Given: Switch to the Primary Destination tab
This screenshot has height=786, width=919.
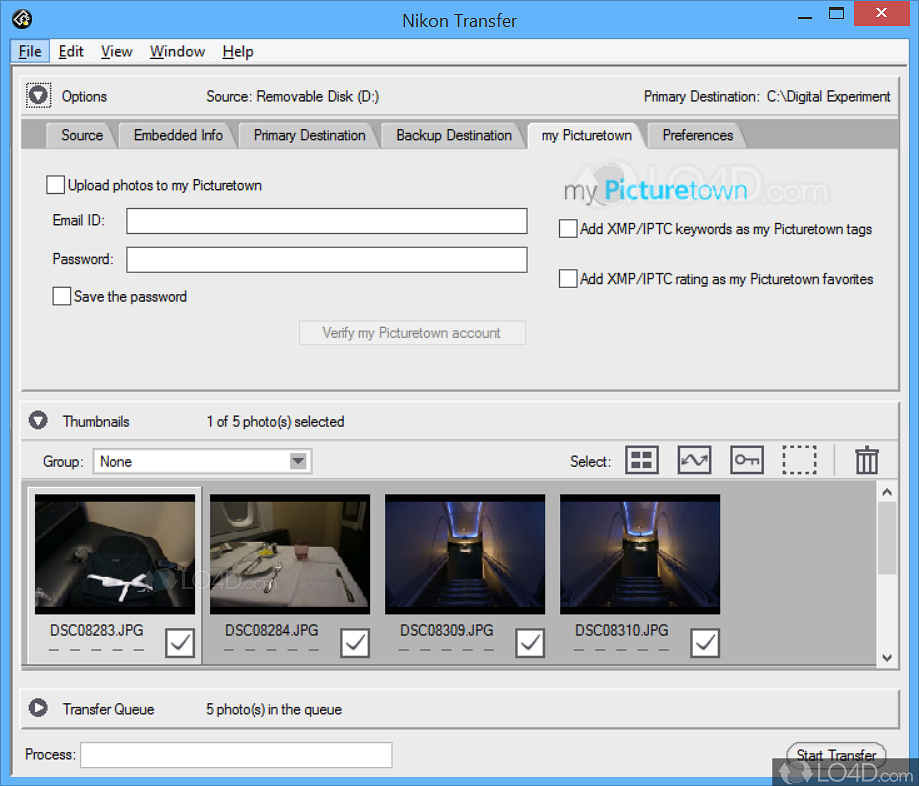Looking at the screenshot, I should 309,135.
